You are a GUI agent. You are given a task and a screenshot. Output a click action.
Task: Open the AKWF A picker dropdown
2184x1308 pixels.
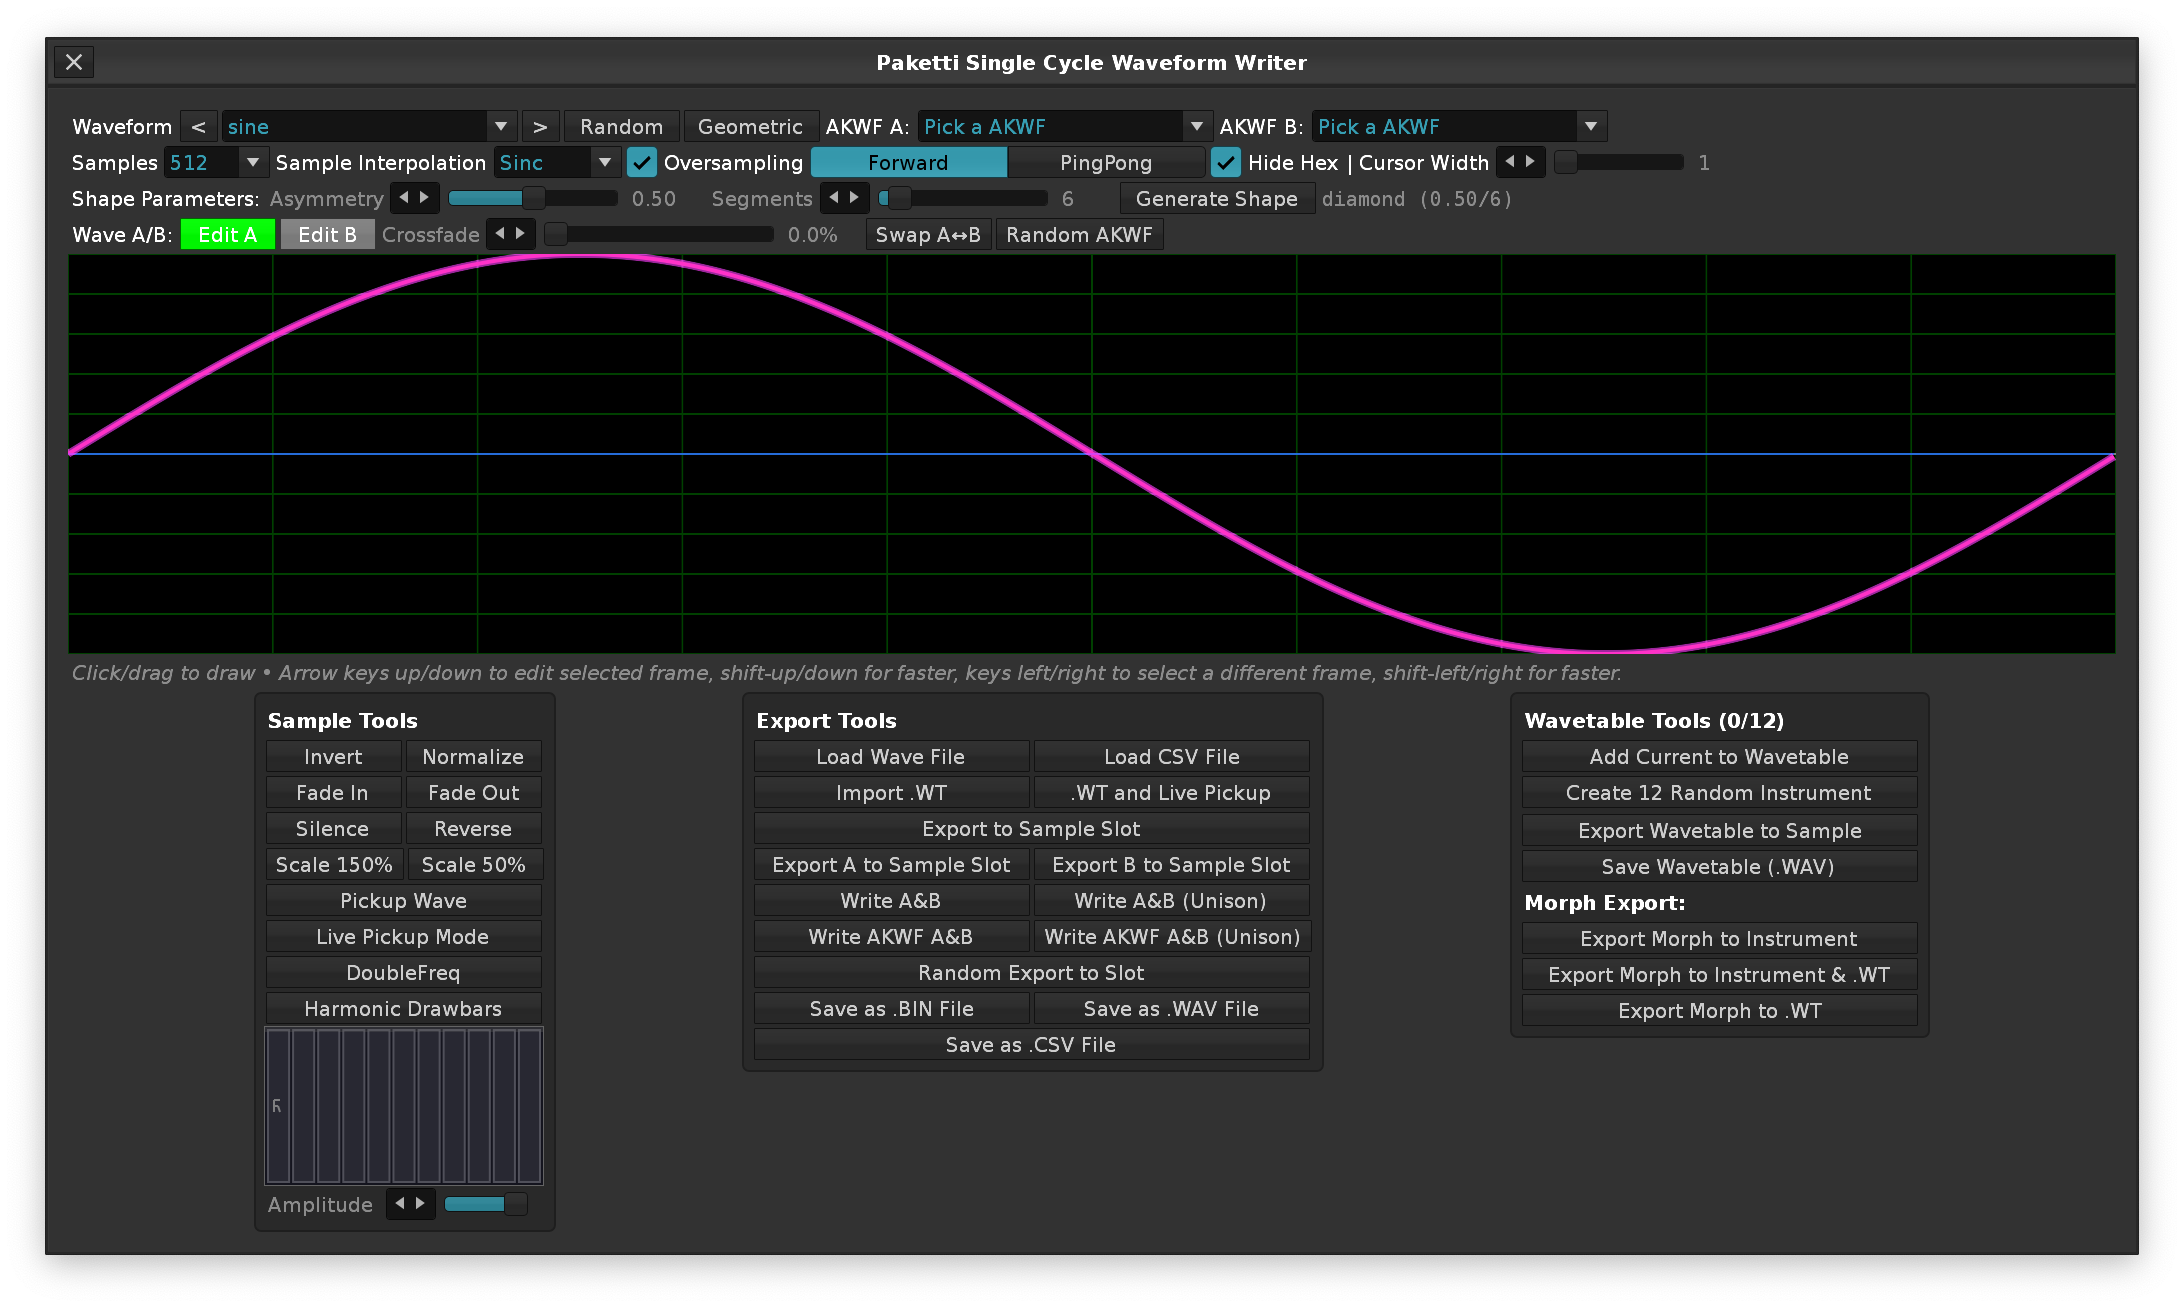(x=1064, y=127)
